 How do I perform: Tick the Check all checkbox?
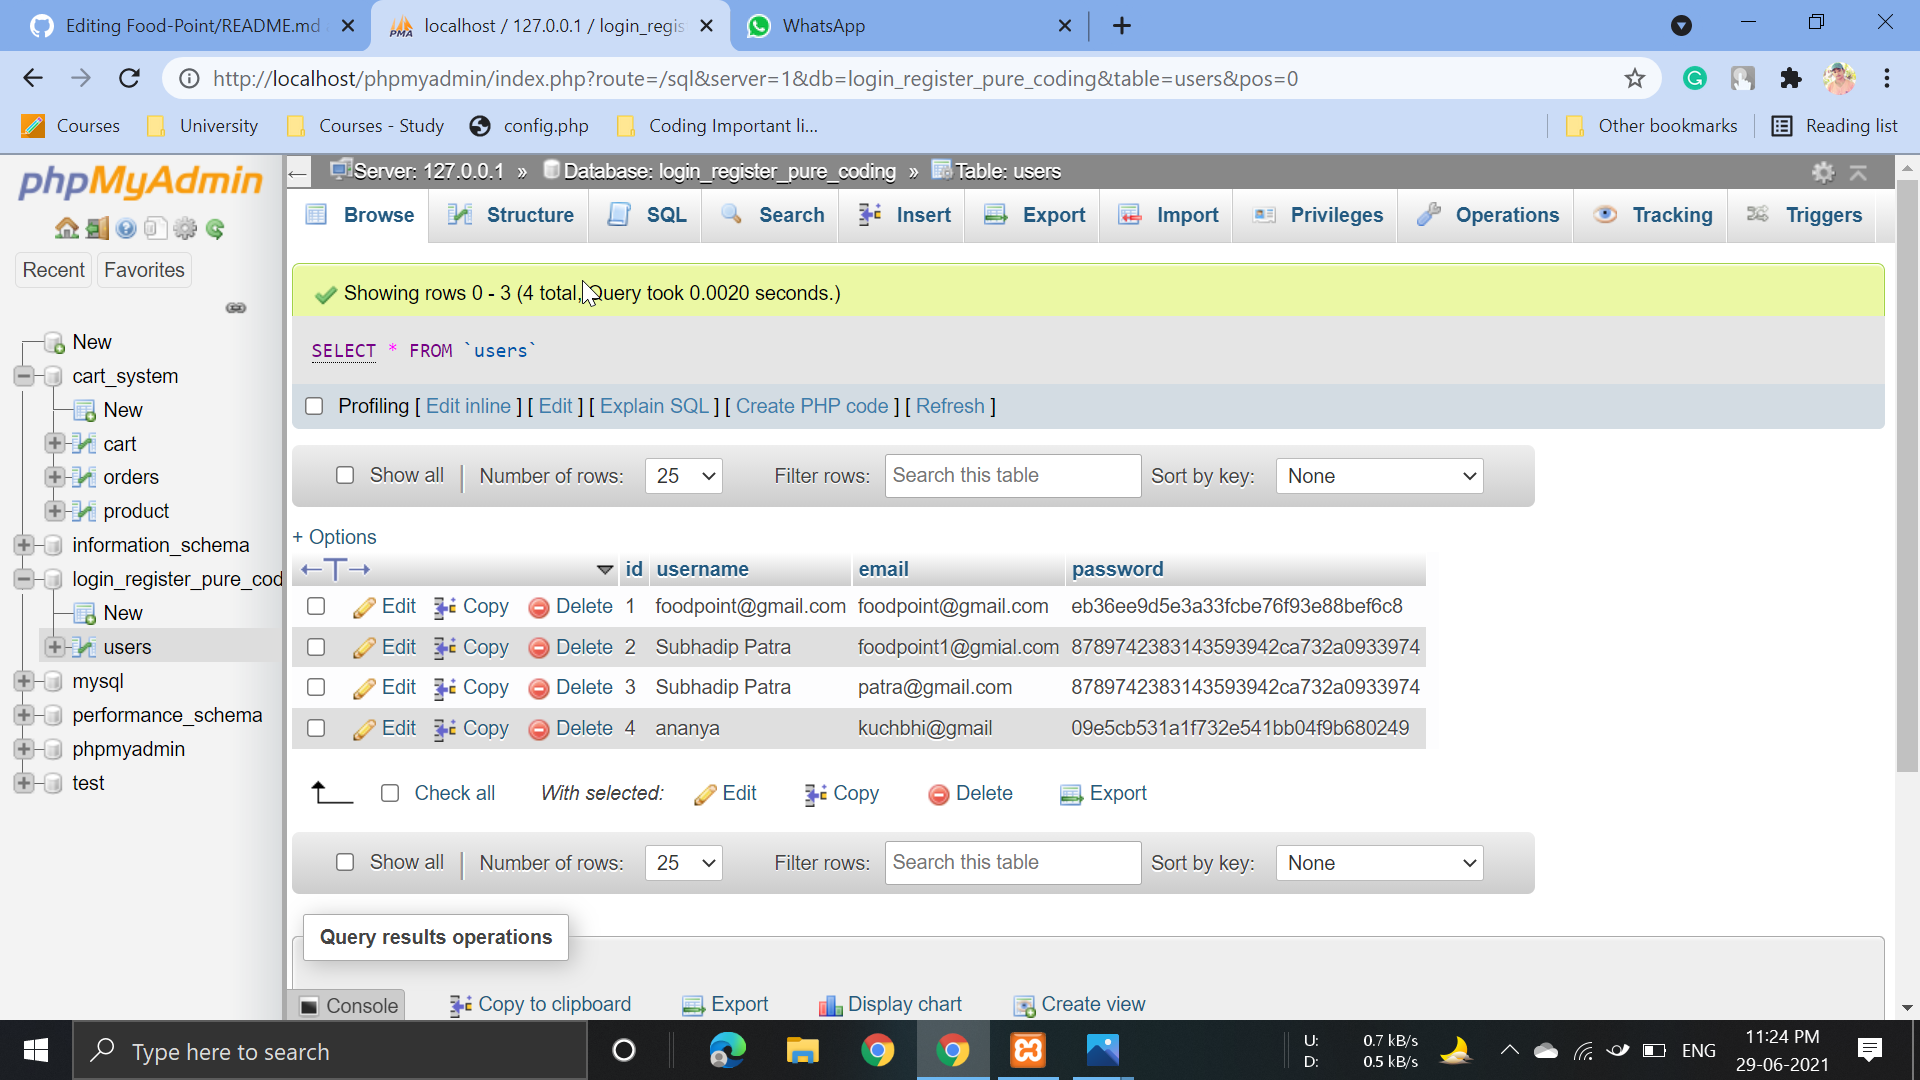click(390, 793)
